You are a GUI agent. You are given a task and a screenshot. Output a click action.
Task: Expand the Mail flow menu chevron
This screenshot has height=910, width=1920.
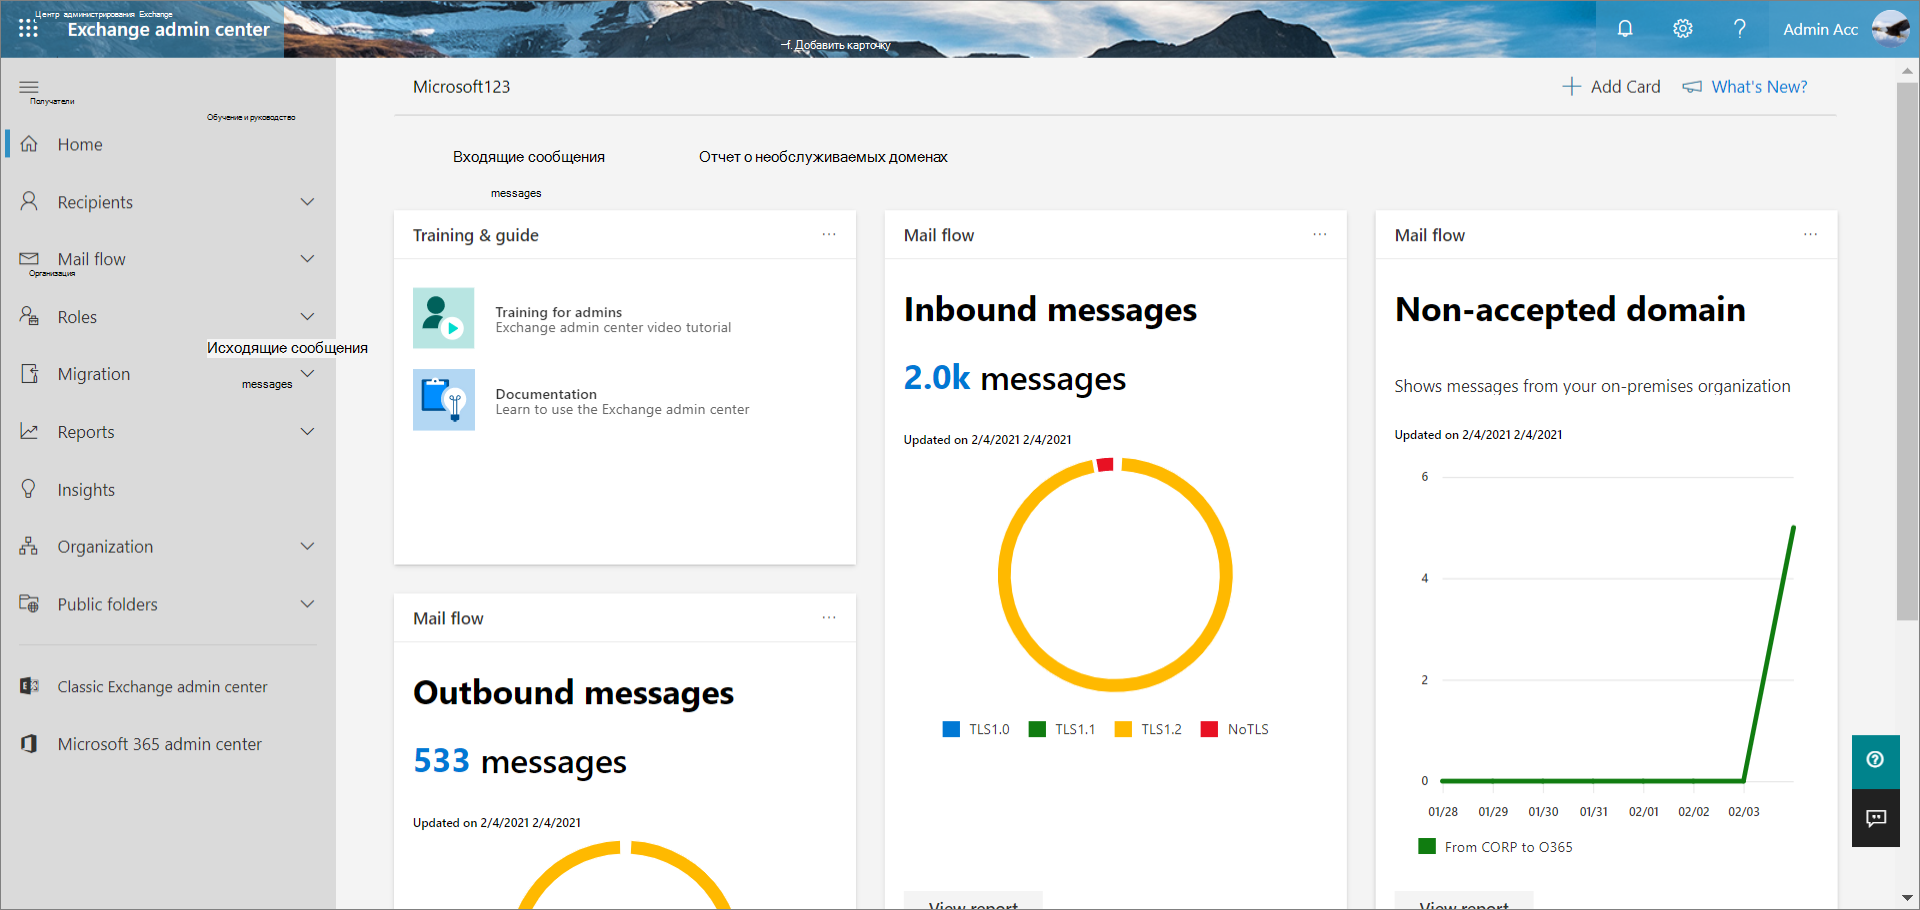pos(308,258)
